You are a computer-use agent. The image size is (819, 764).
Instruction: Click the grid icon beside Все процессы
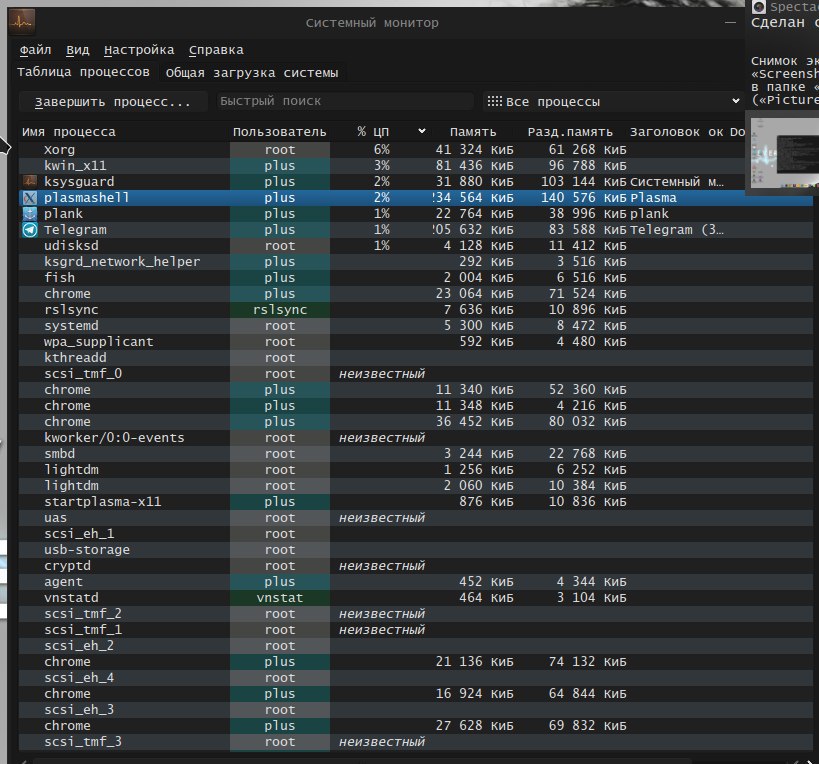(495, 101)
